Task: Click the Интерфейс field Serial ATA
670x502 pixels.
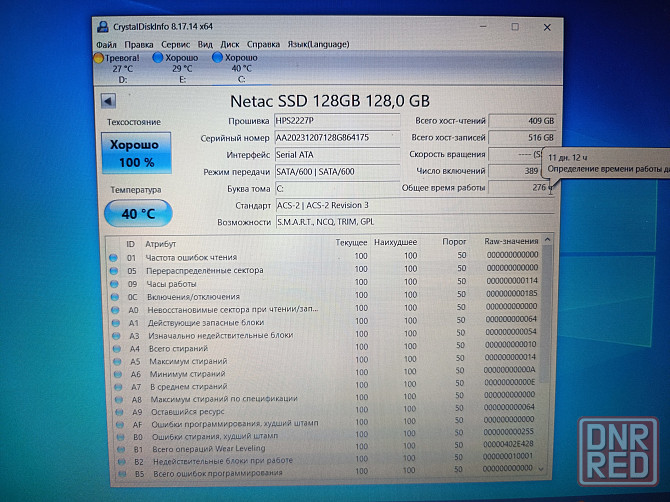Action: pos(337,155)
